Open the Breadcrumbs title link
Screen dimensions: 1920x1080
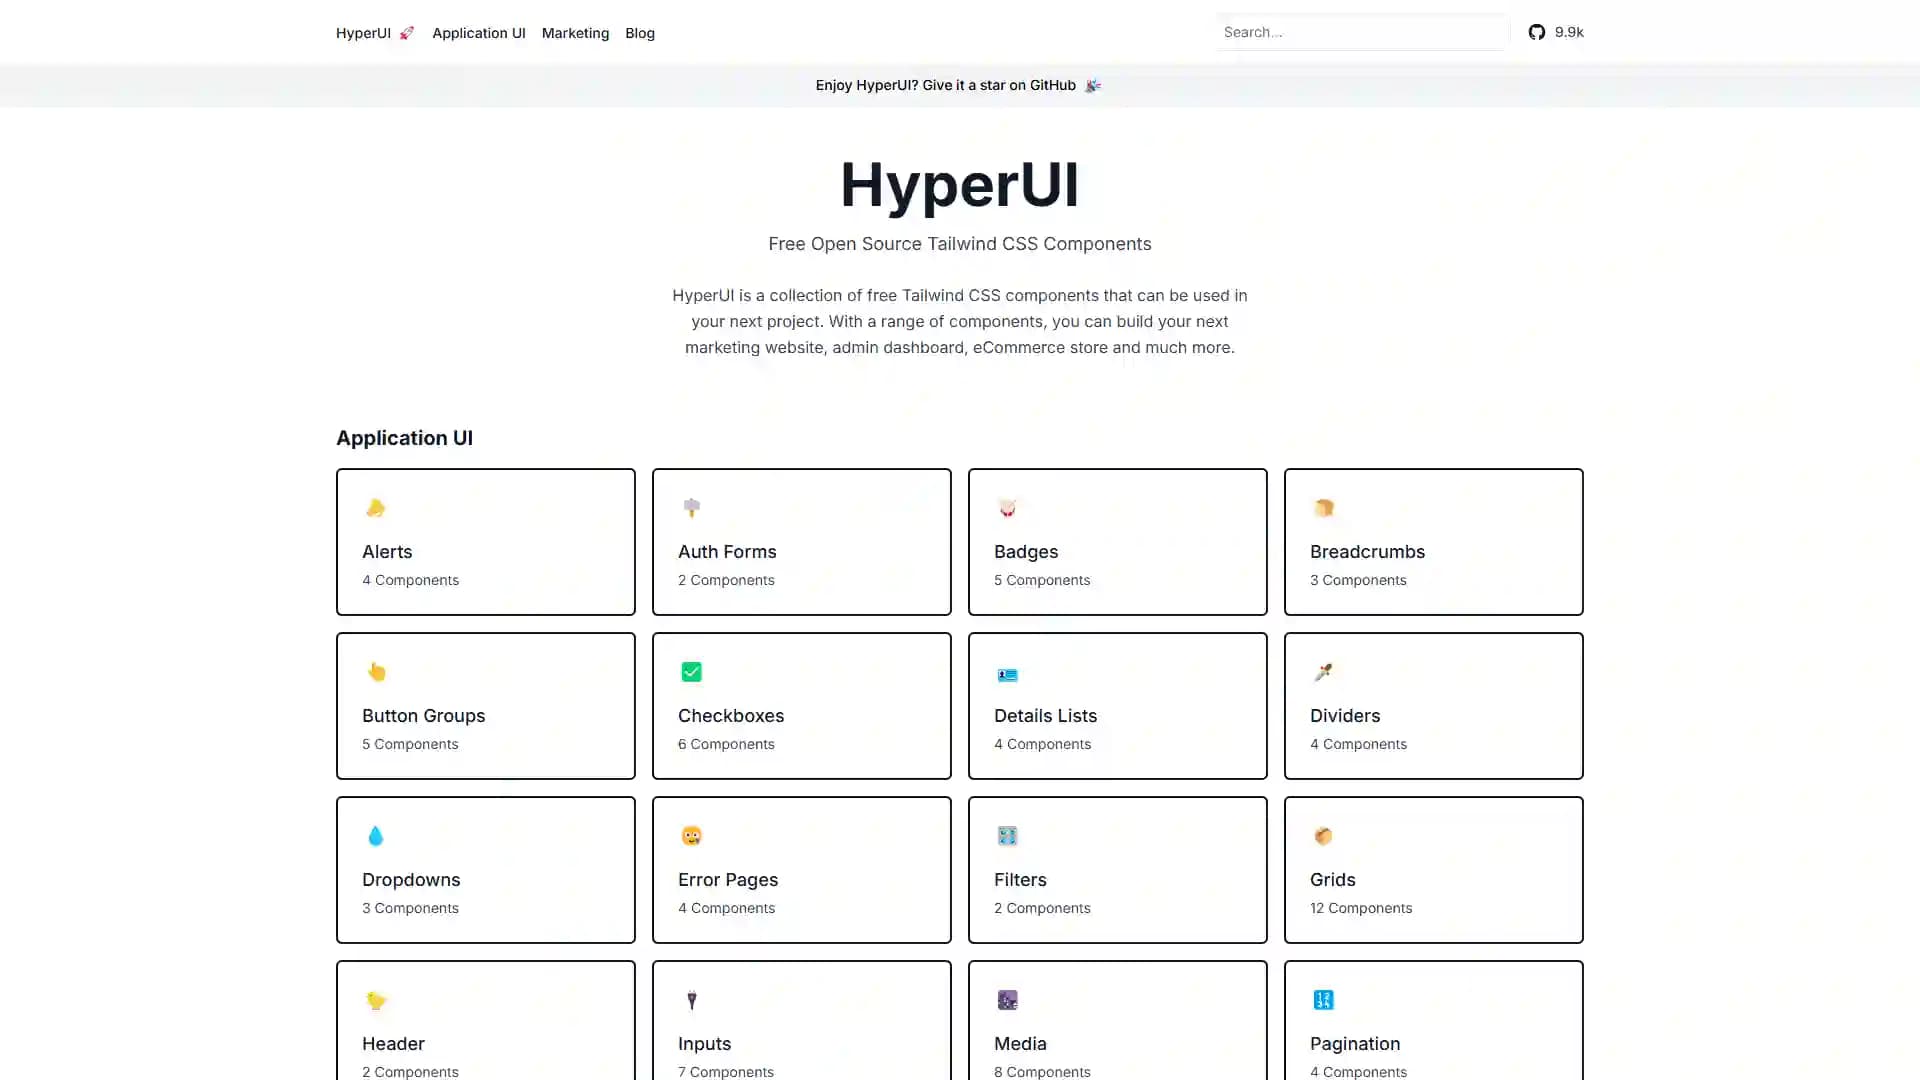(x=1367, y=552)
